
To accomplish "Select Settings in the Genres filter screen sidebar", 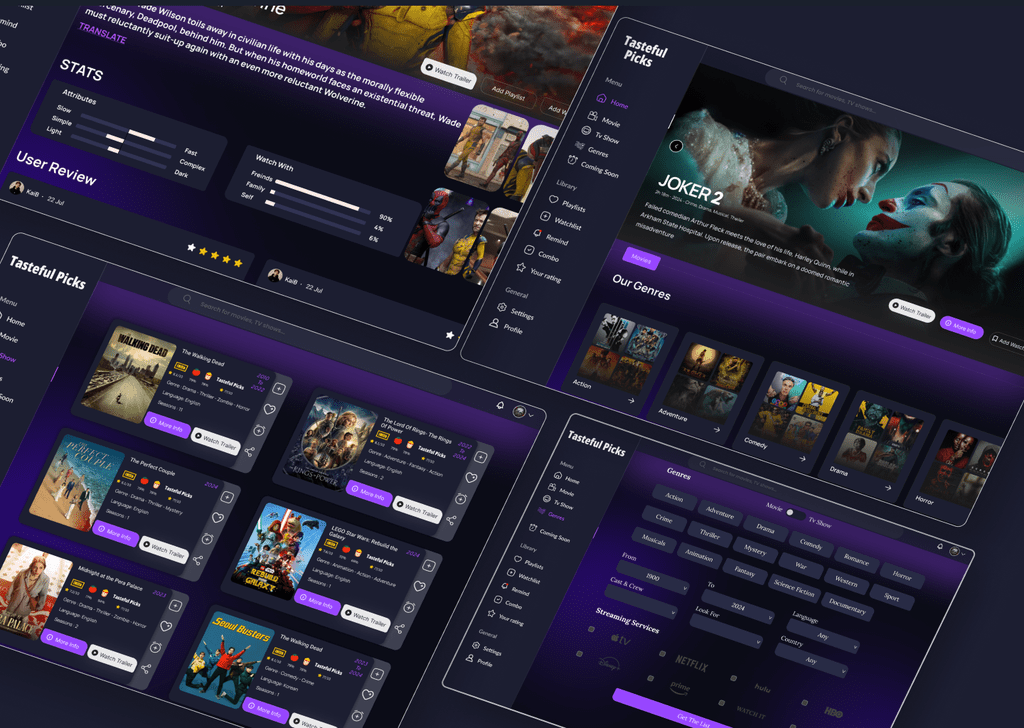I will click(487, 648).
